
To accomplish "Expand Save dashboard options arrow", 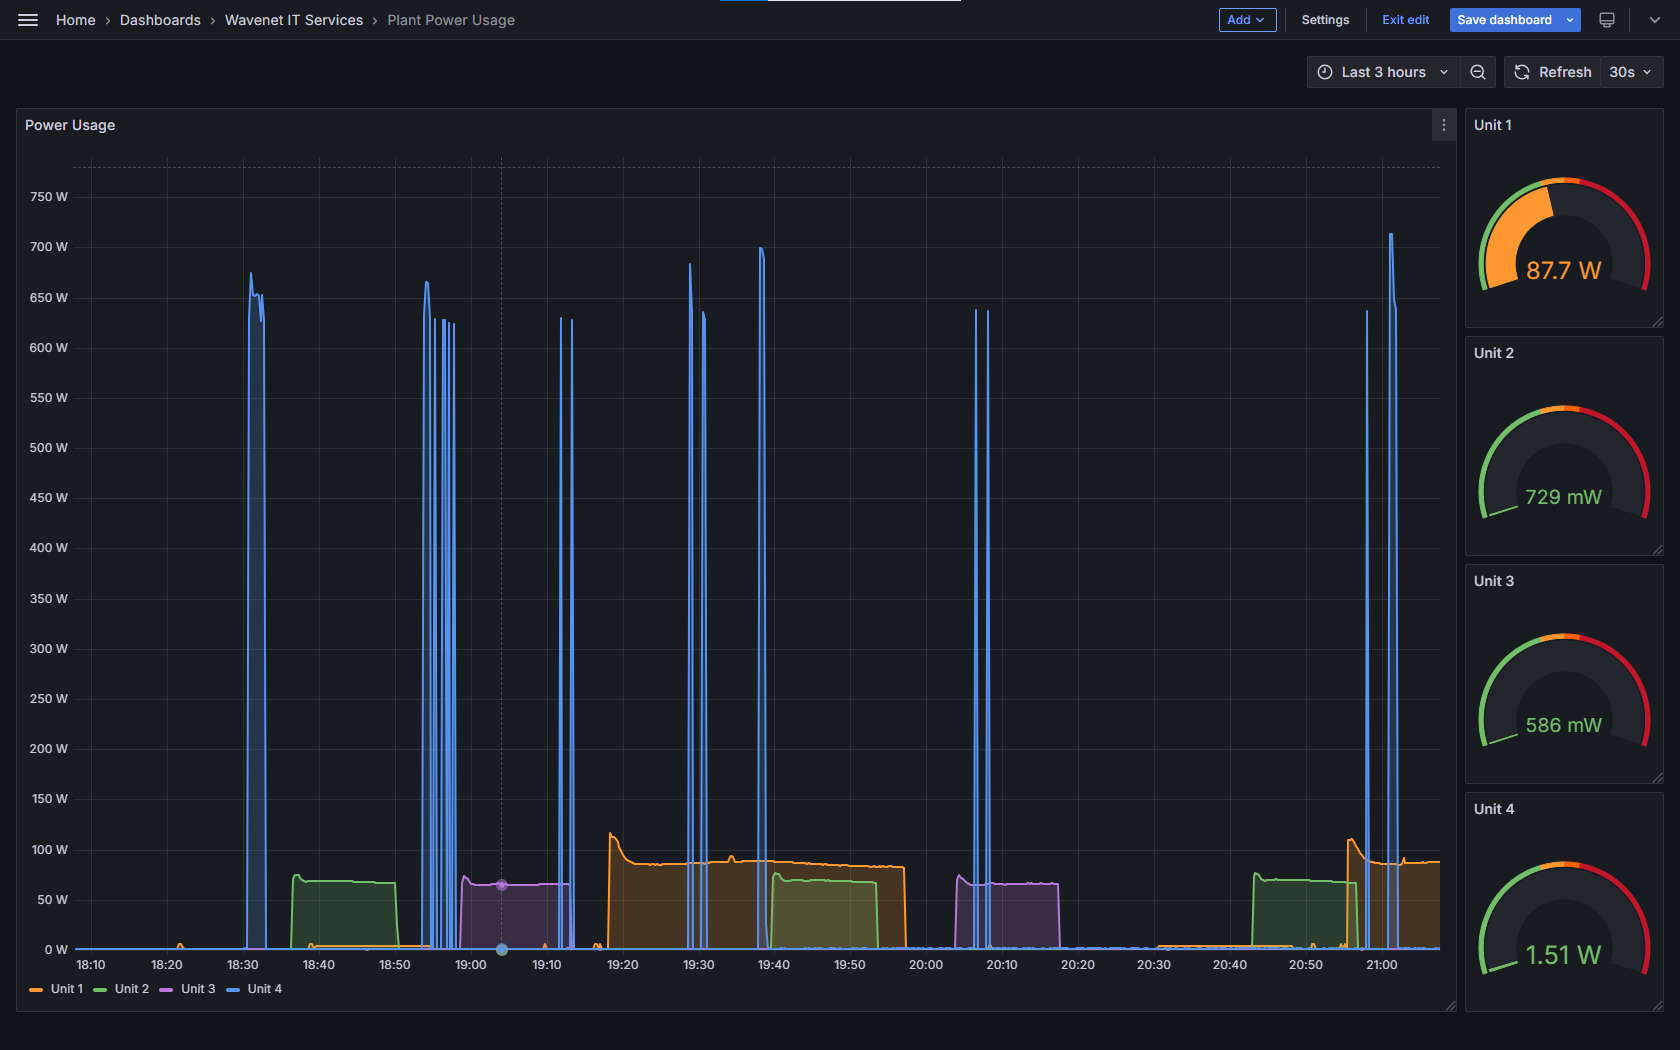I will click(x=1570, y=20).
